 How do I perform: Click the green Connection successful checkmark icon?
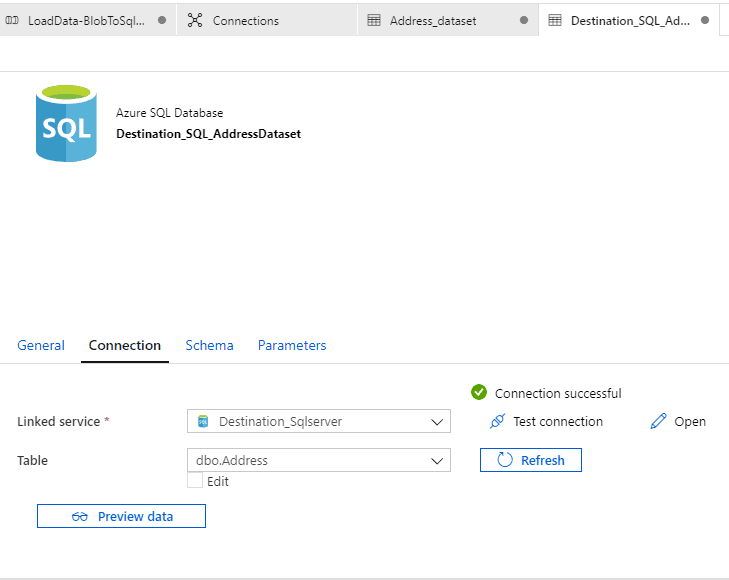point(478,392)
